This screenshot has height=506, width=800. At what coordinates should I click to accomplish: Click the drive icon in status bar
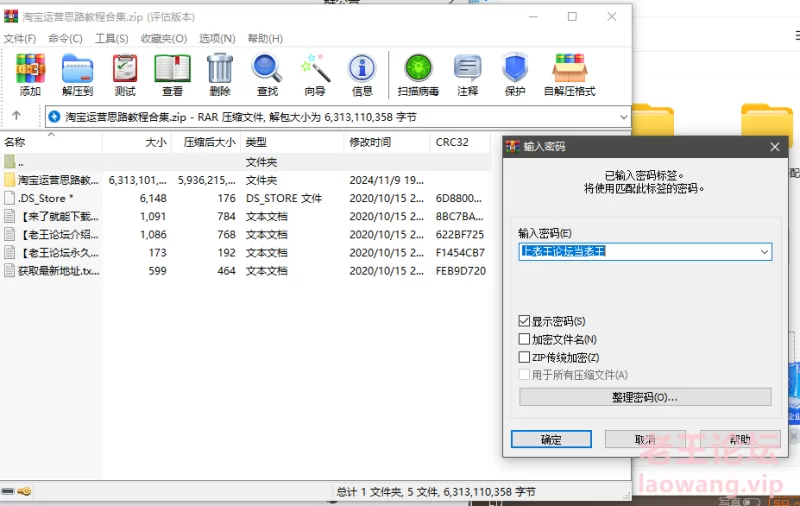(x=8, y=492)
